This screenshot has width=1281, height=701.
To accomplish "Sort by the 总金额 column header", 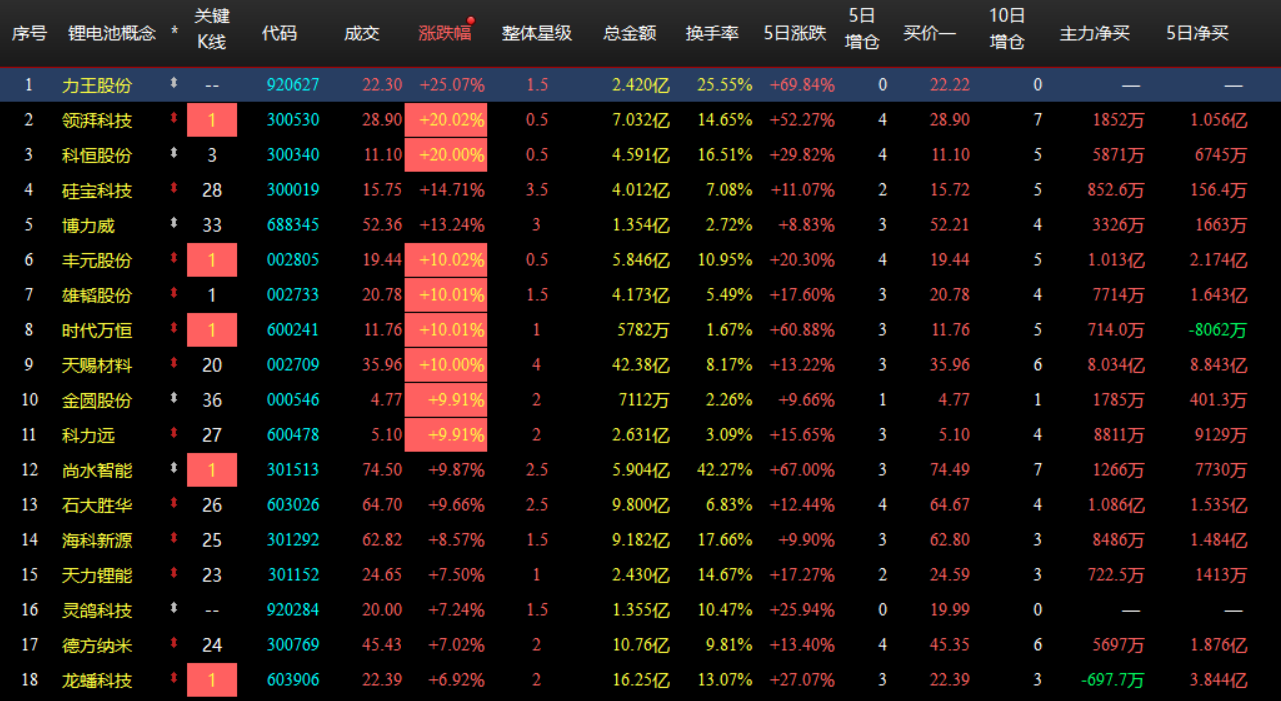I will pyautogui.click(x=630, y=33).
